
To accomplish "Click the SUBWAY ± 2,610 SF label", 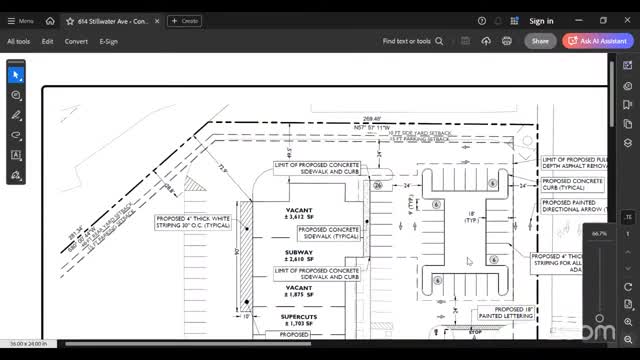I will pos(299,256).
